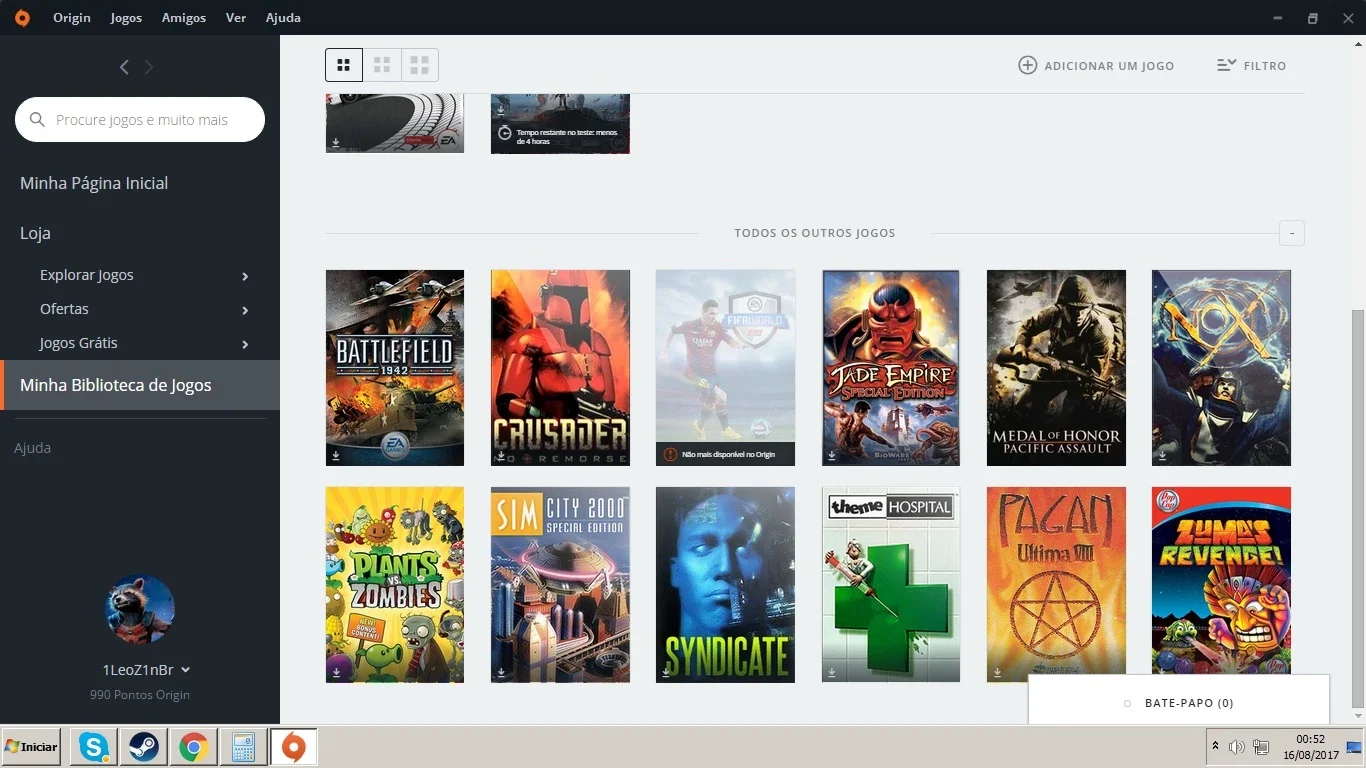
Task: Click download icon on Pagan Ultima VIII tile
Action: pyautogui.click(x=997, y=672)
